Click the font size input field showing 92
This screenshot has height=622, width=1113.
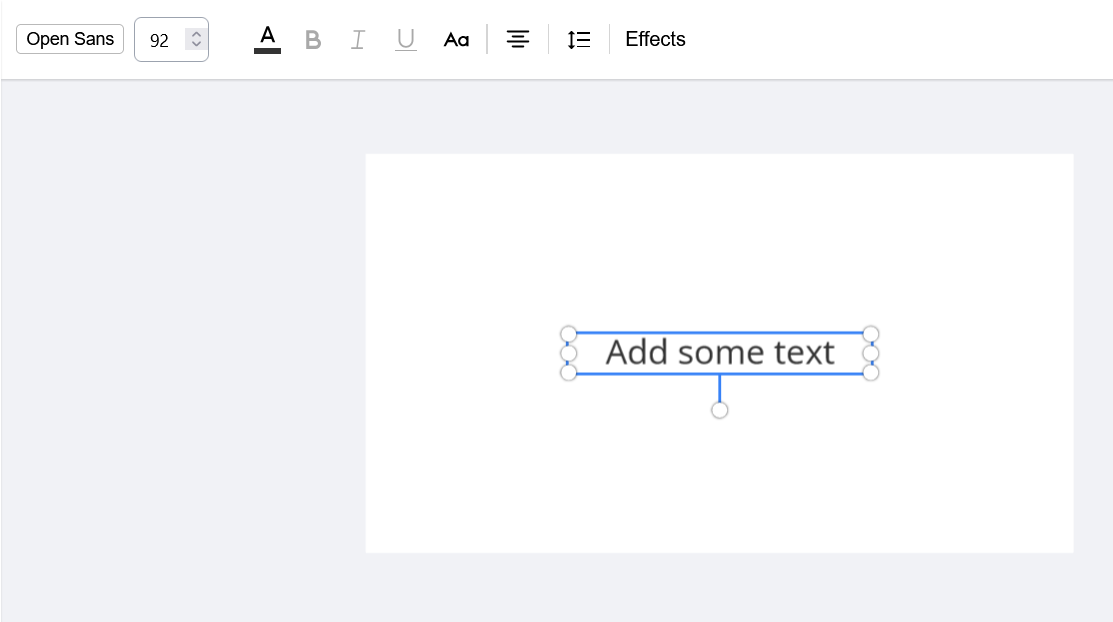[160, 39]
